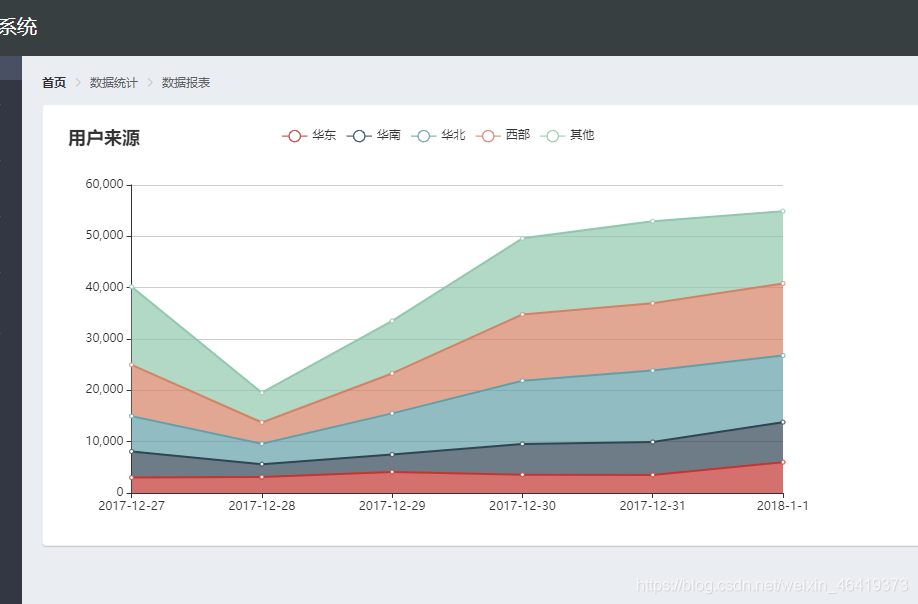Click the breadcrumb chevron after 数据统计
Screen dimensions: 918x604
click(x=150, y=83)
